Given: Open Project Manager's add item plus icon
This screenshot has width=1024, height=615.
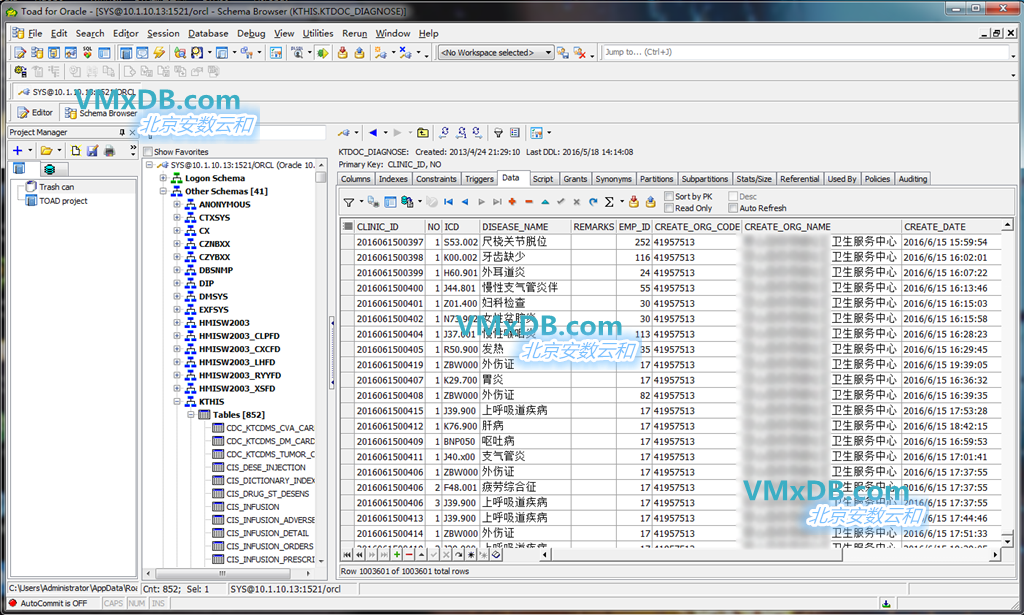Looking at the screenshot, I should point(18,151).
